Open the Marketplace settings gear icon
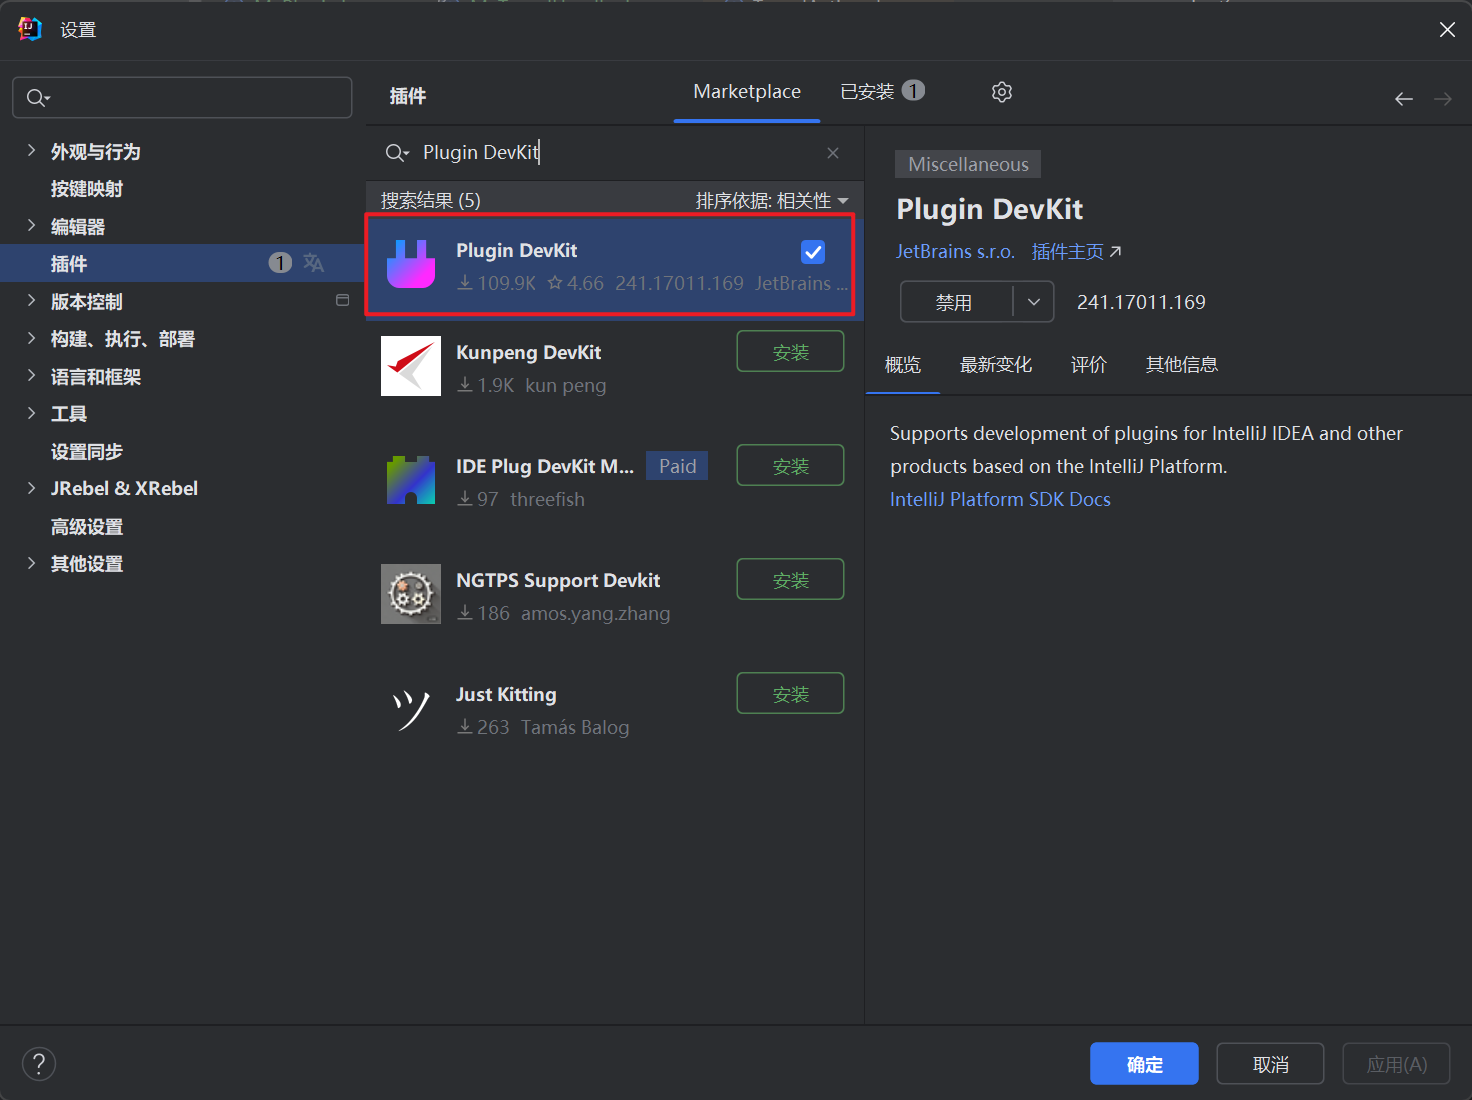This screenshot has height=1100, width=1472. click(1001, 91)
